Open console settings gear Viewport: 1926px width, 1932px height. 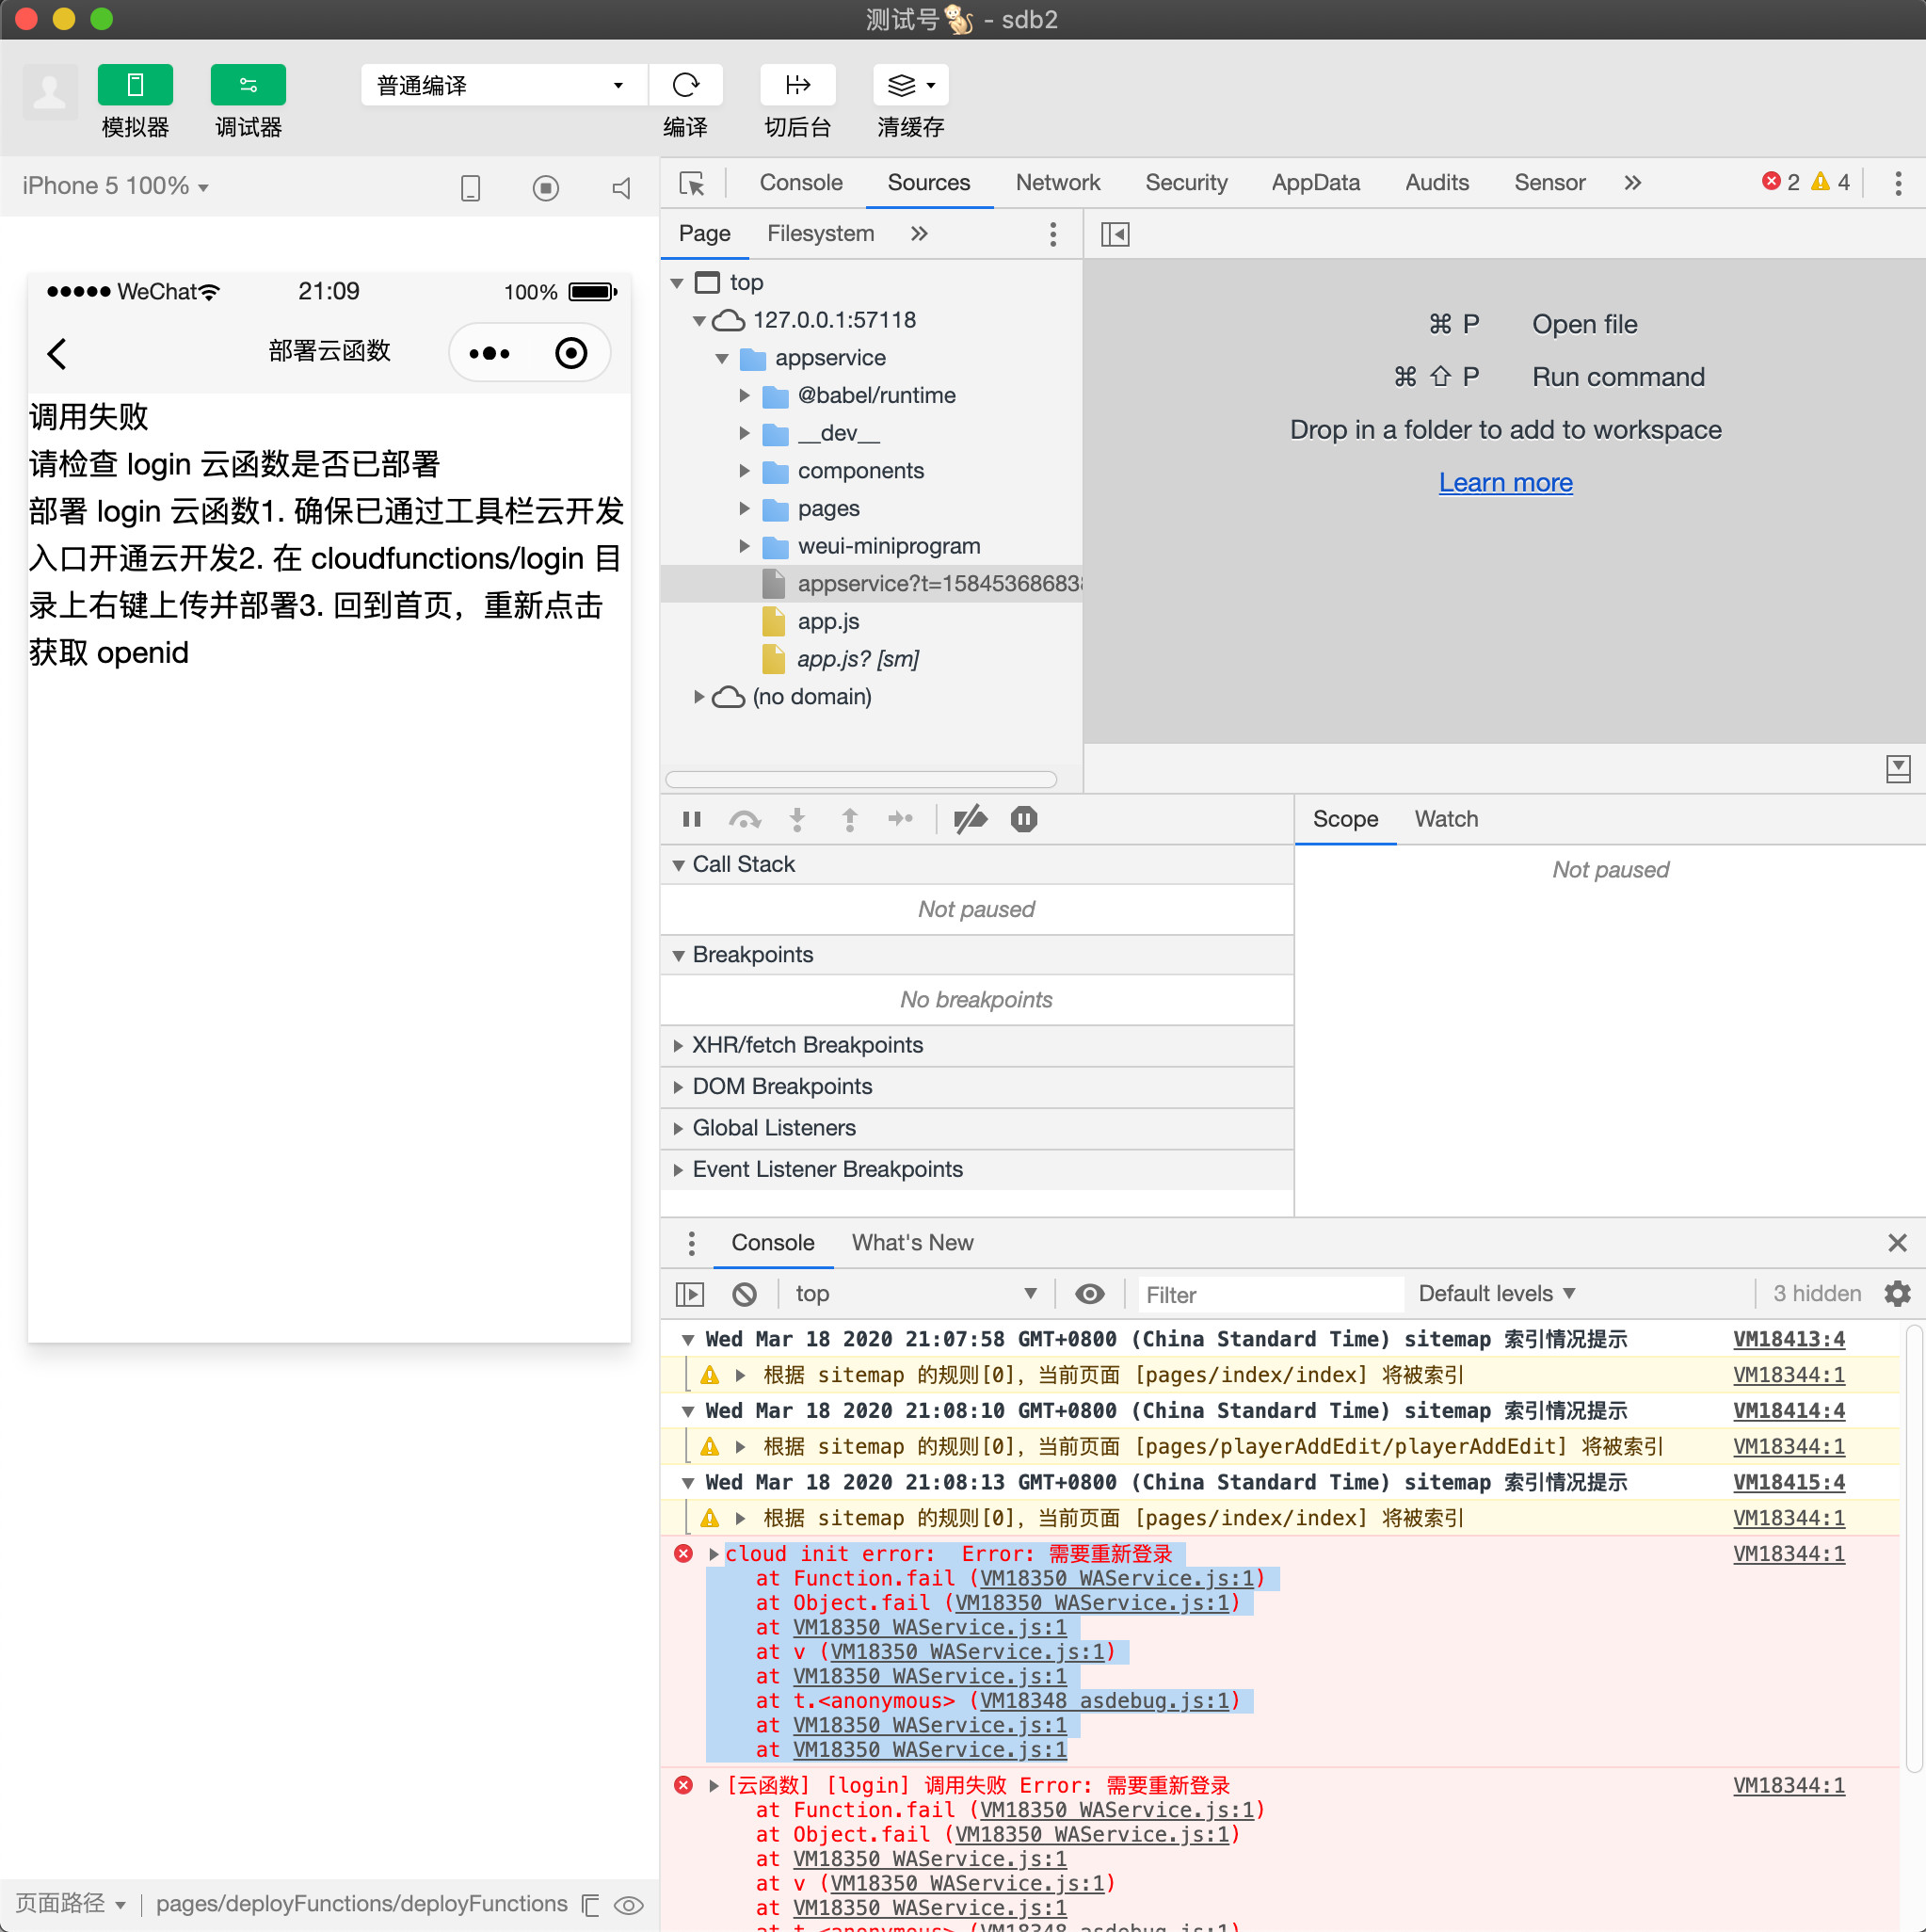pyautogui.click(x=1896, y=1293)
